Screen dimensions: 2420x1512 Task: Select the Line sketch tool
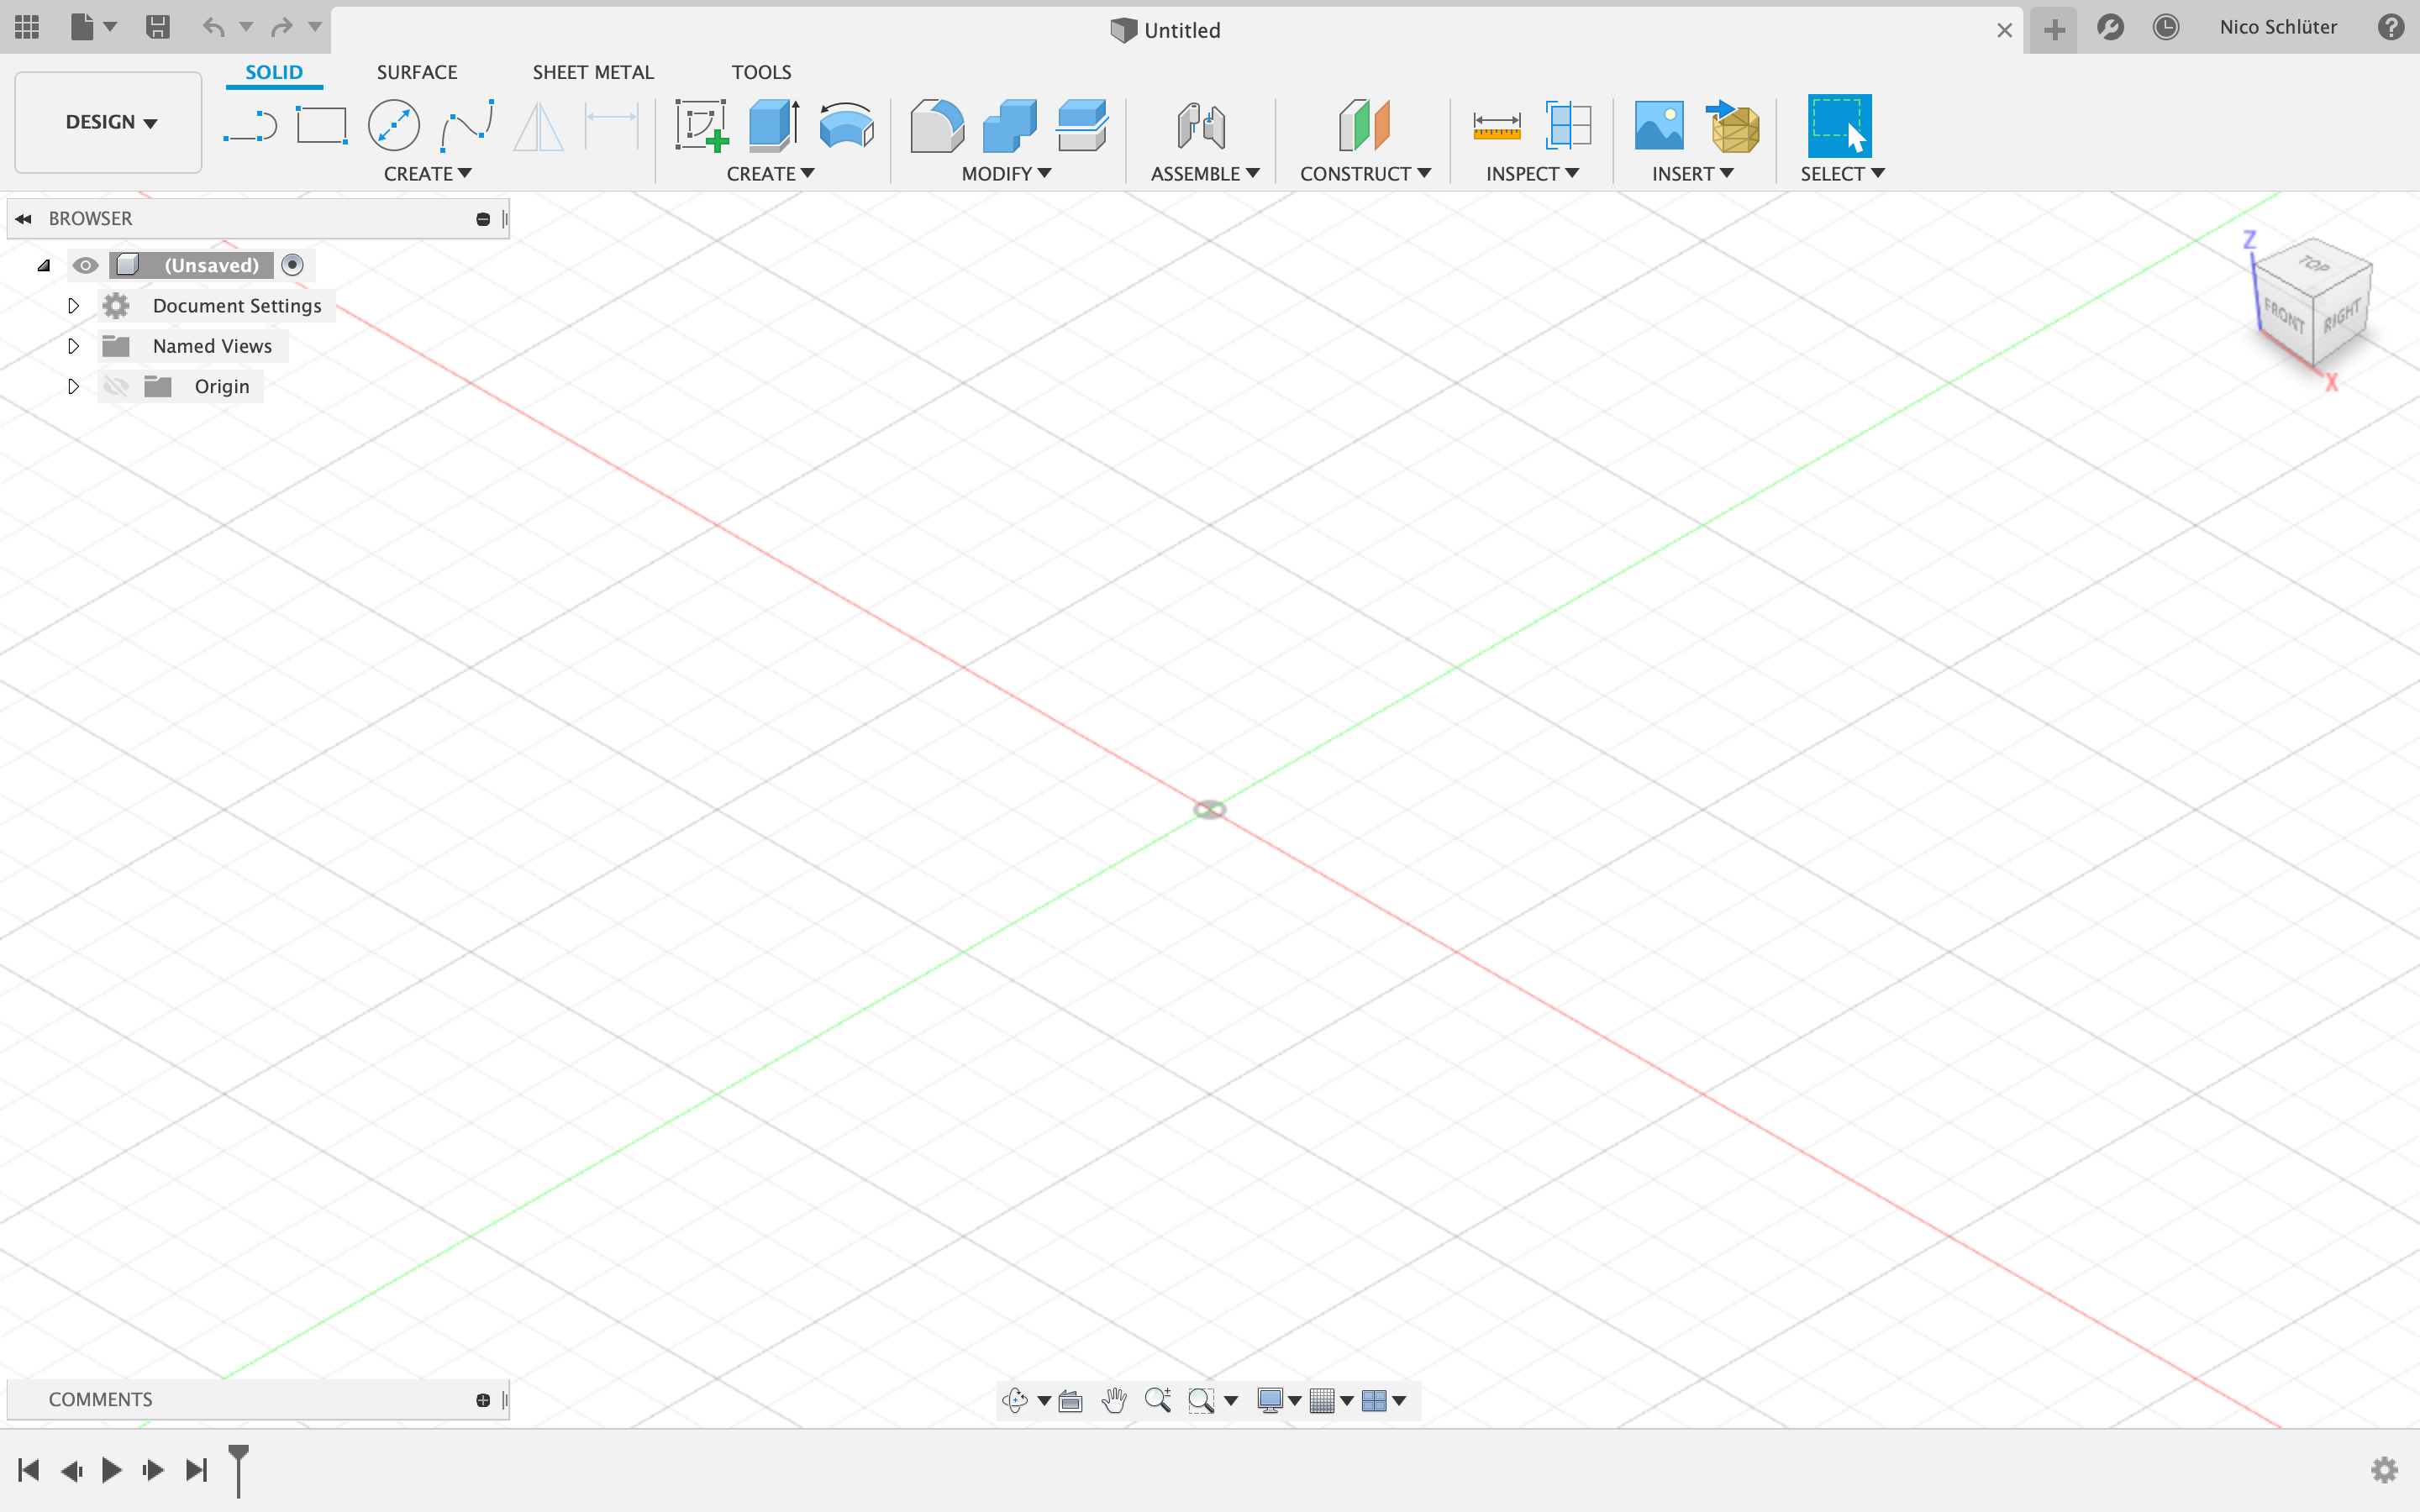249,127
